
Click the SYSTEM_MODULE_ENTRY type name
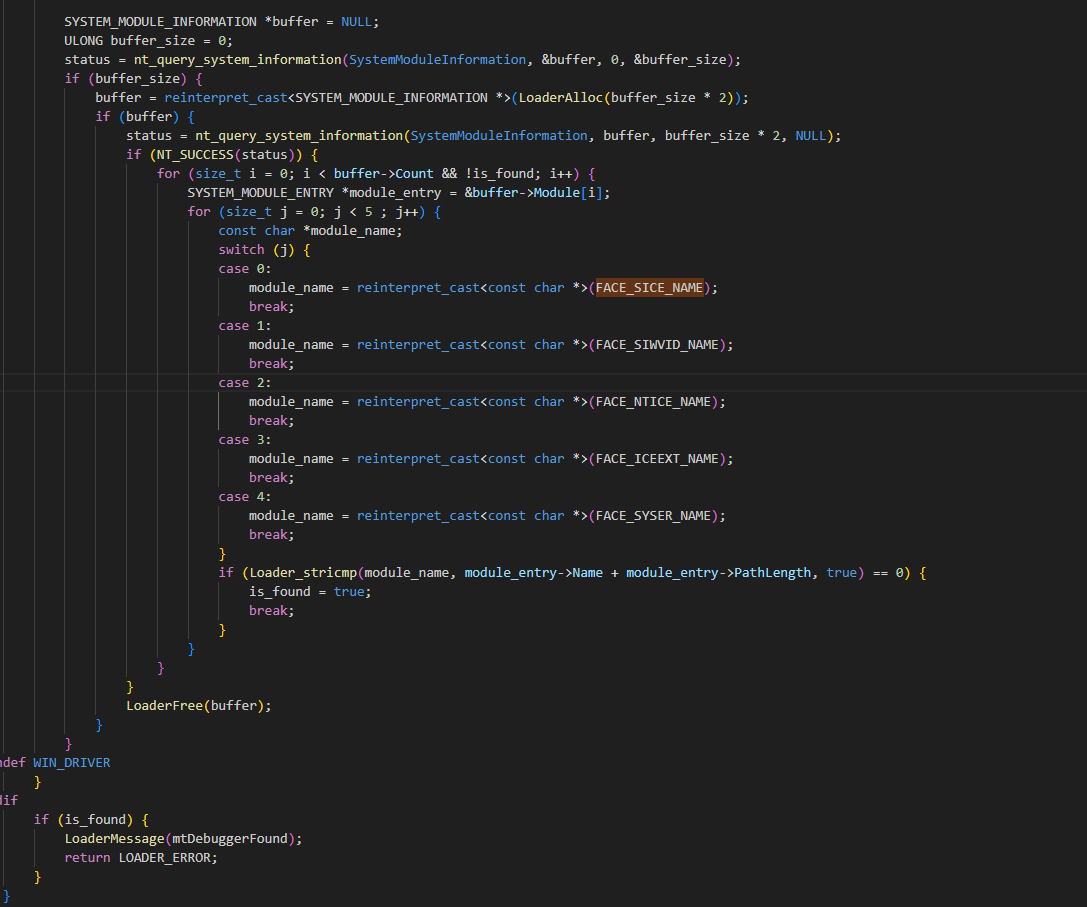(x=260, y=193)
